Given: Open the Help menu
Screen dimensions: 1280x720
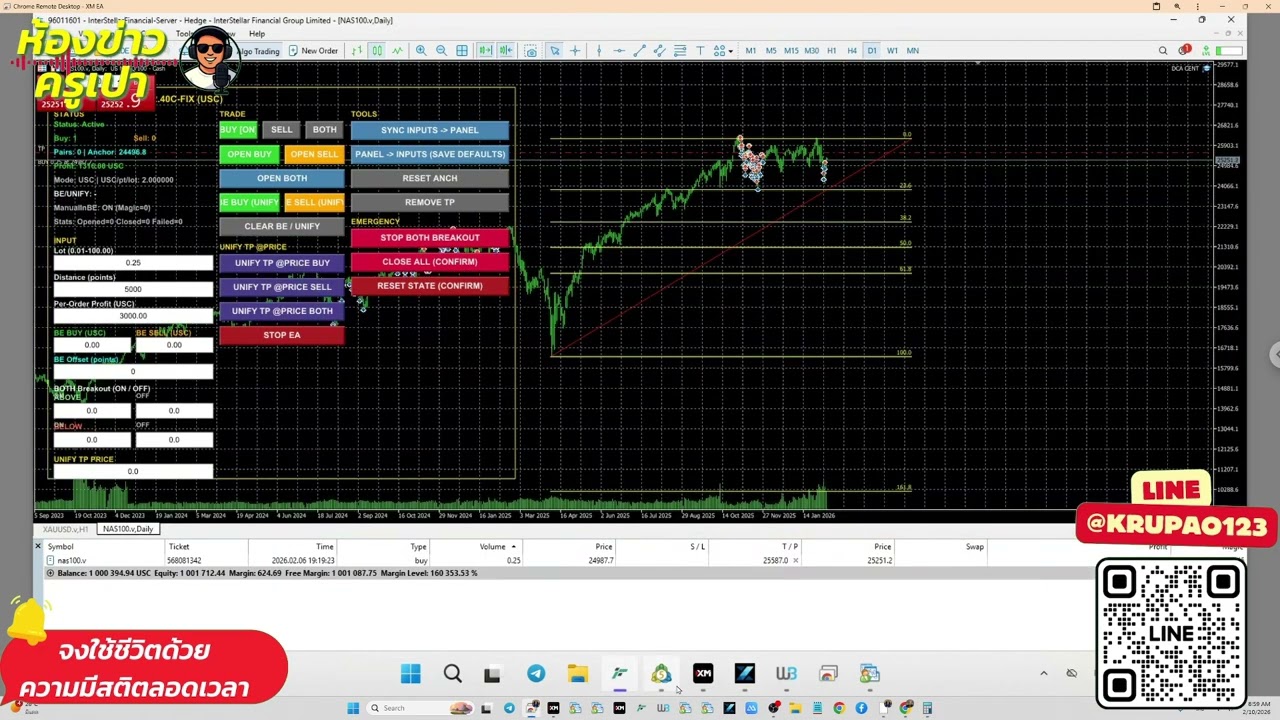Looking at the screenshot, I should pos(257,34).
